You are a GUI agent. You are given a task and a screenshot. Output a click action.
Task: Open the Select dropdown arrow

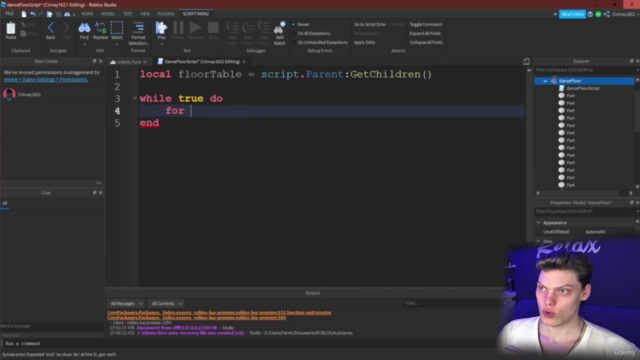(x=117, y=44)
